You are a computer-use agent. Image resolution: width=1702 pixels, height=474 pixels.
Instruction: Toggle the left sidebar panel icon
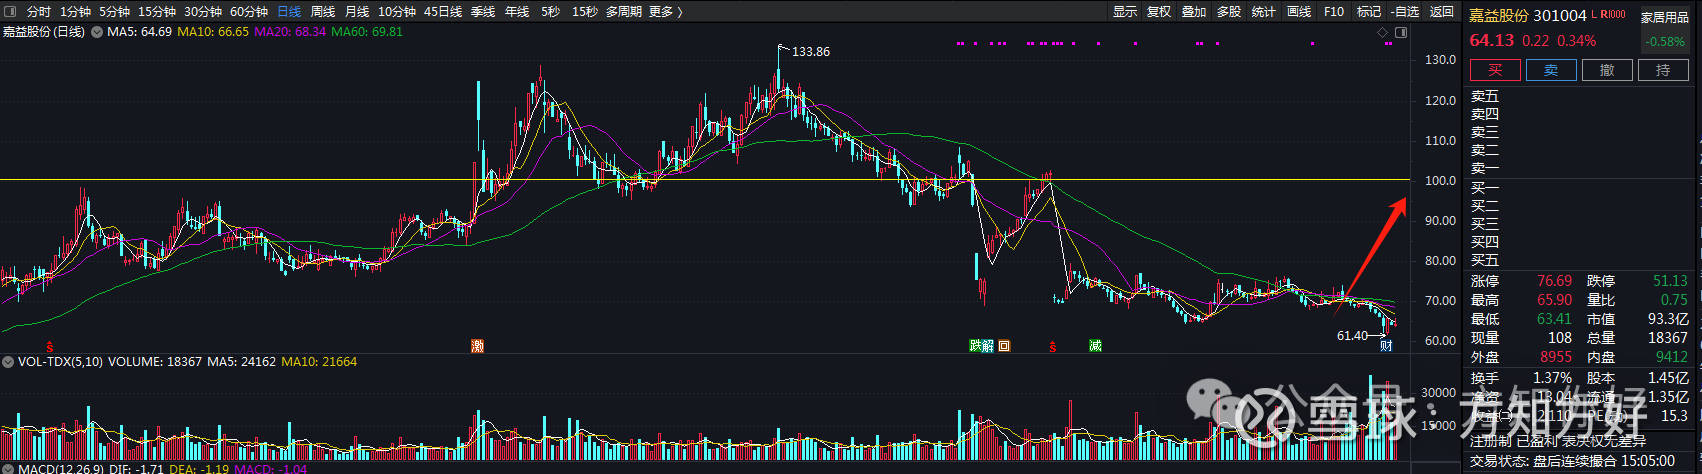coord(8,11)
